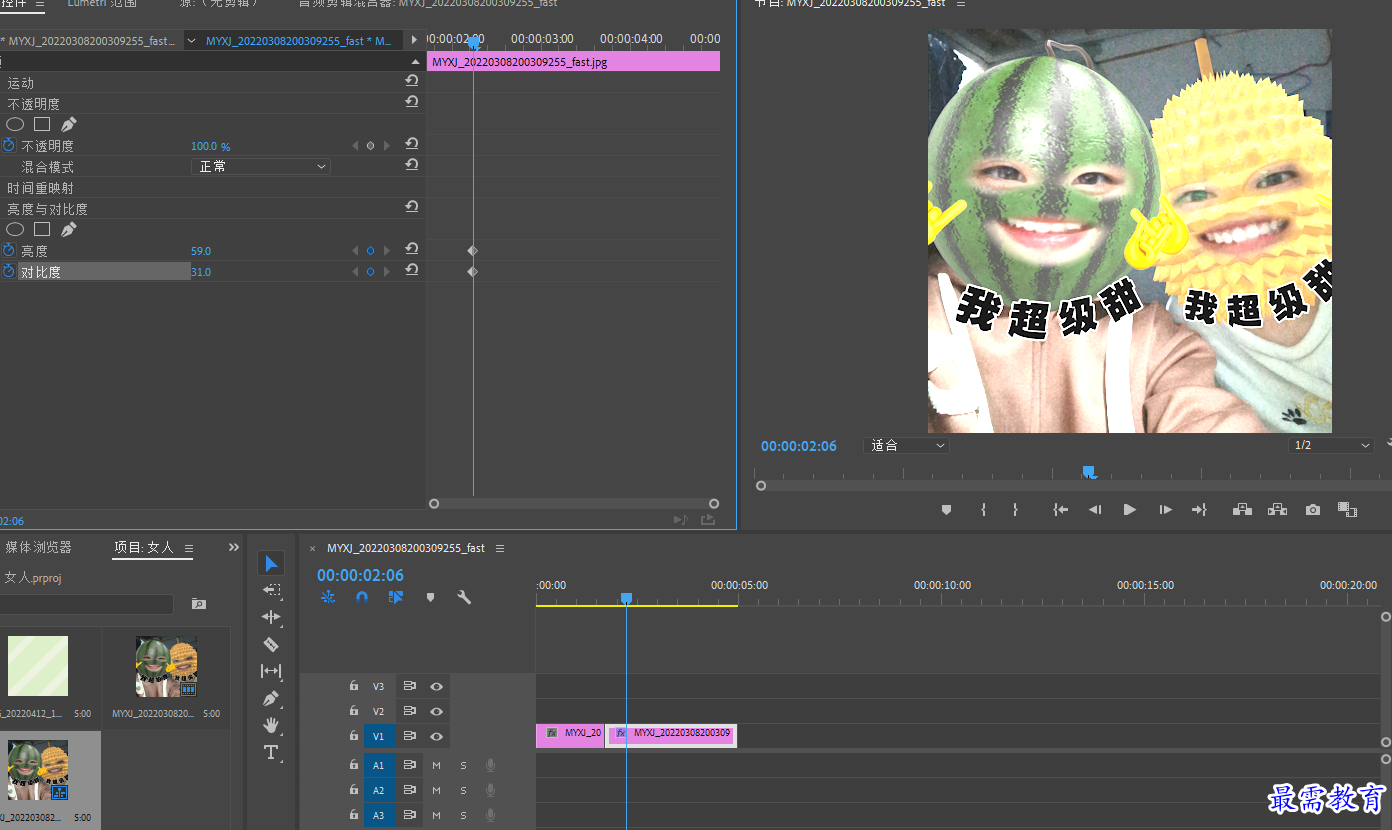Open the 项目: 女人 panel menu
The height and width of the screenshot is (830, 1392).
coord(188,548)
